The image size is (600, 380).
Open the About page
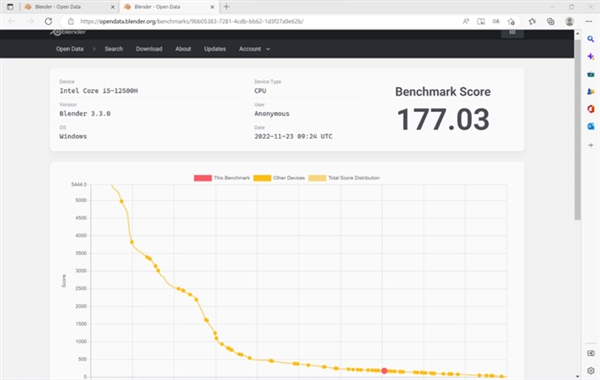183,49
